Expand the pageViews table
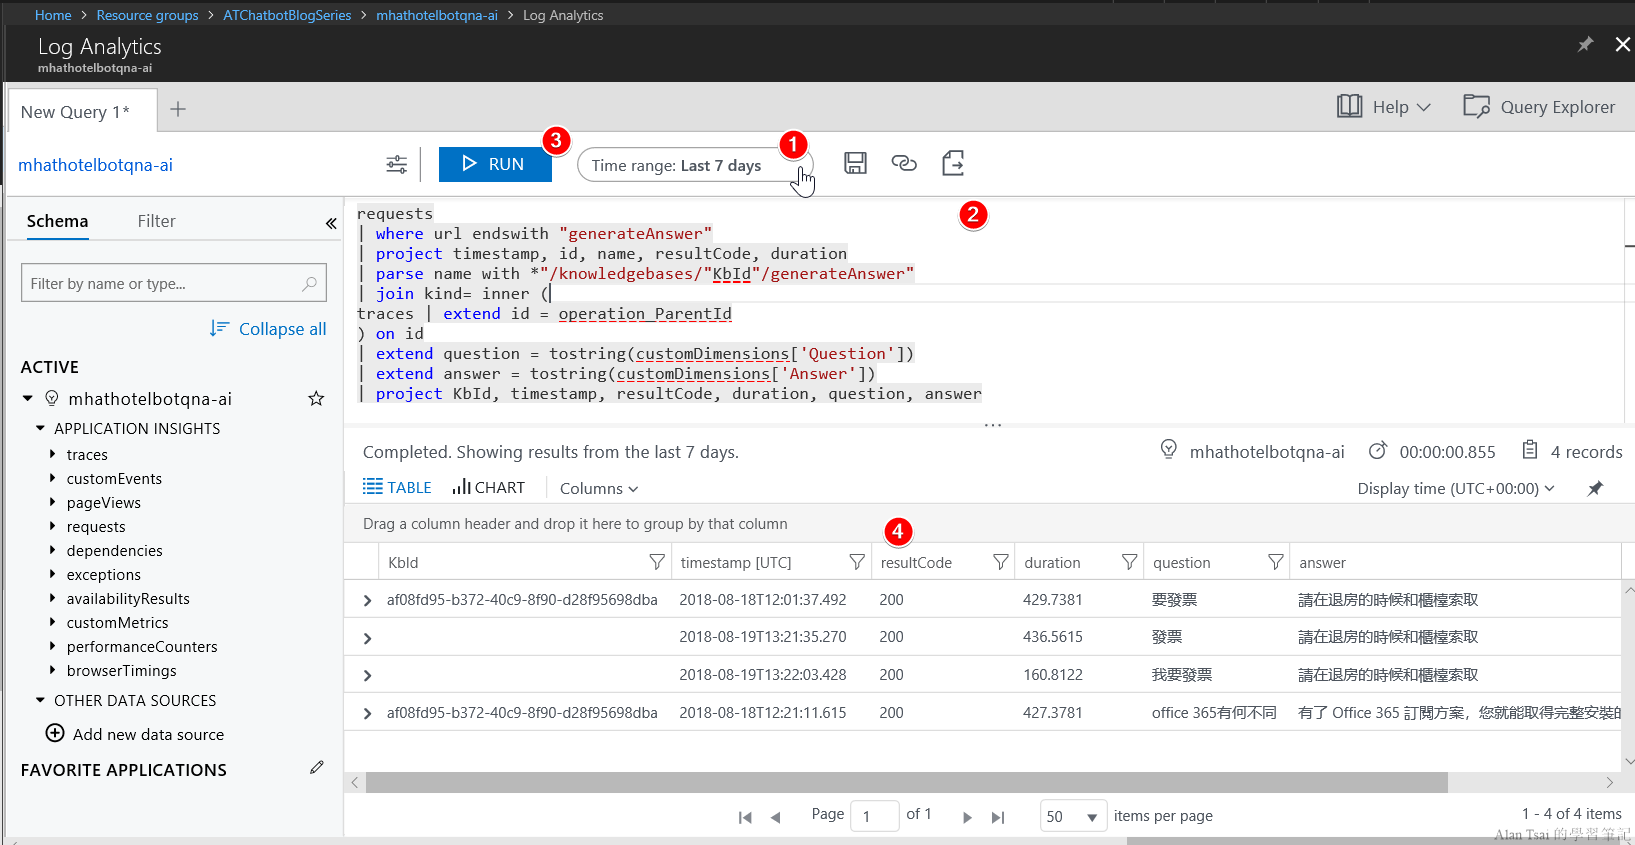This screenshot has height=845, width=1635. [53, 502]
